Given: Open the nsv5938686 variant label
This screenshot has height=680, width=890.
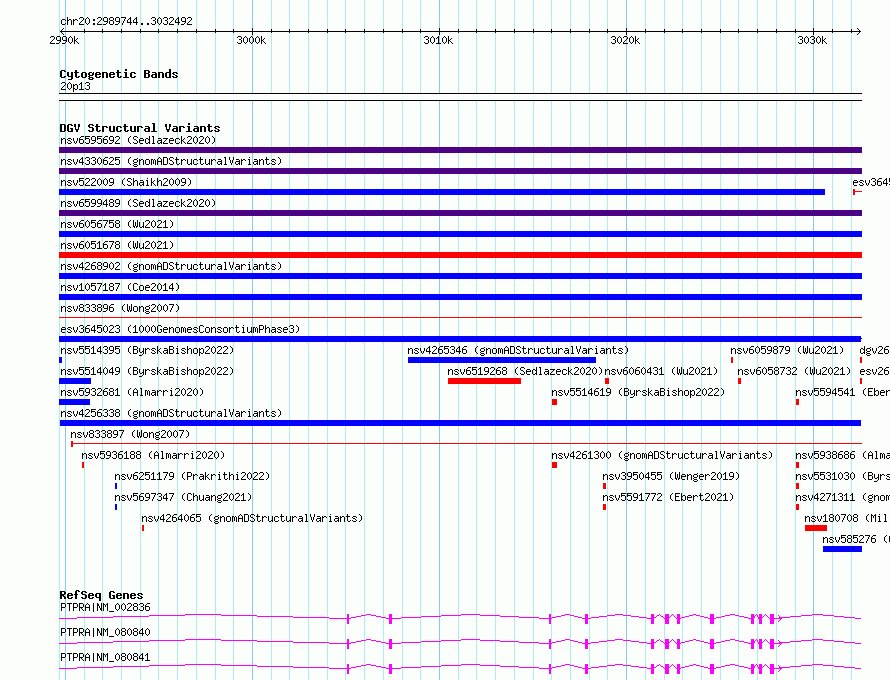Looking at the screenshot, I should tap(842, 455).
